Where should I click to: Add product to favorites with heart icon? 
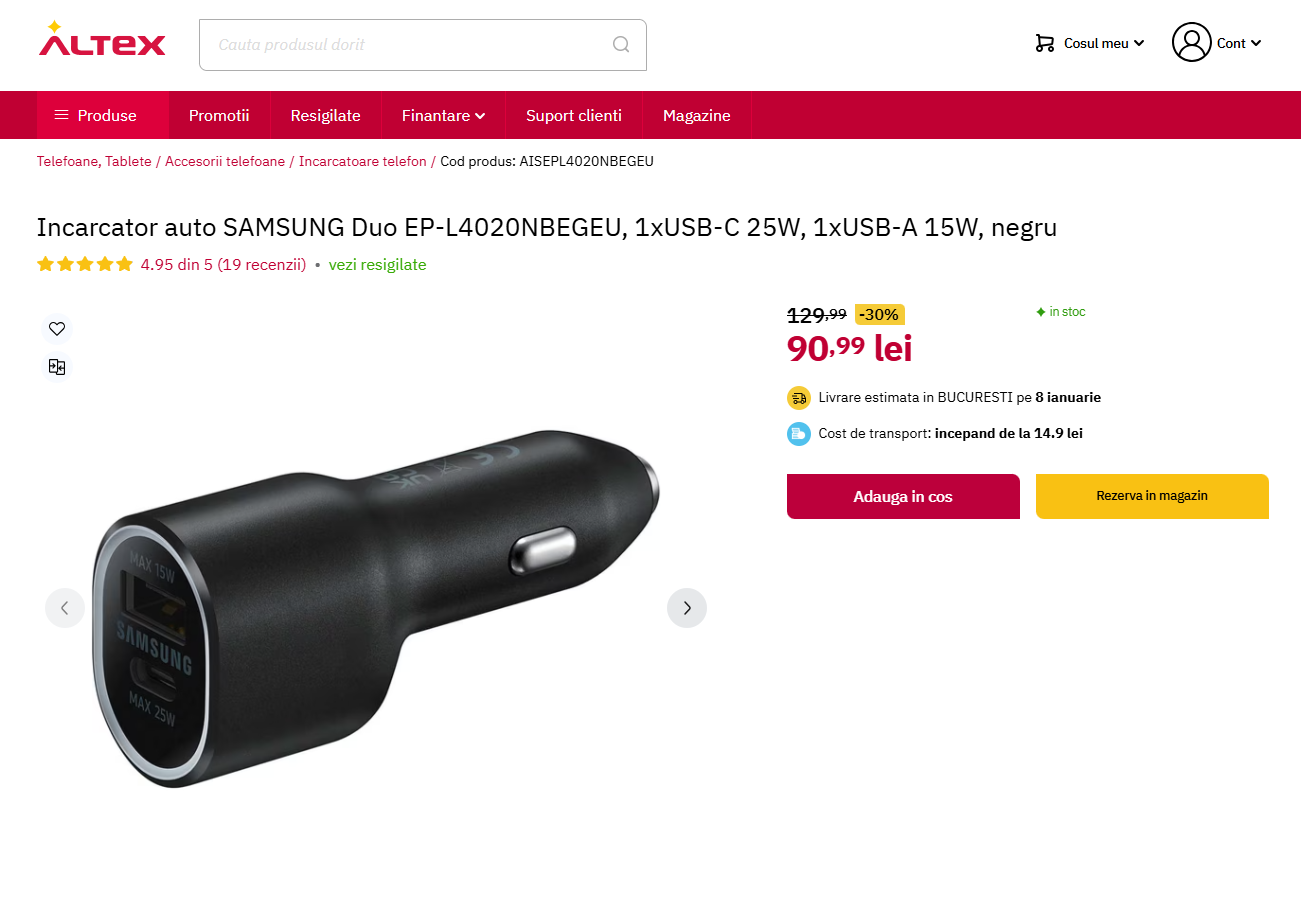57,328
